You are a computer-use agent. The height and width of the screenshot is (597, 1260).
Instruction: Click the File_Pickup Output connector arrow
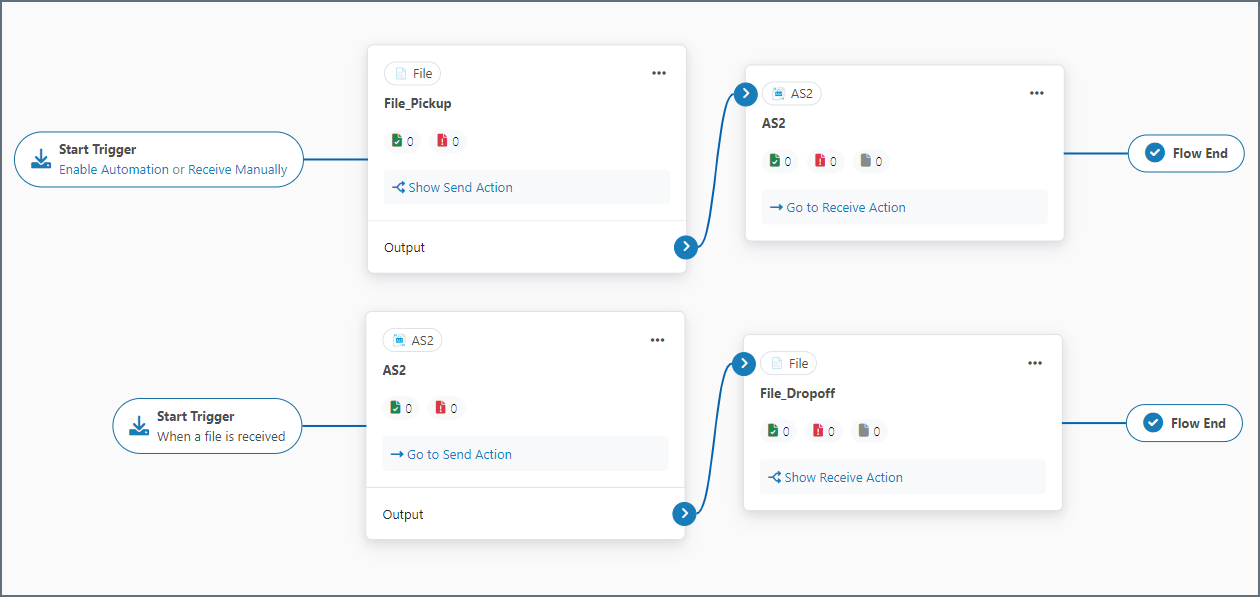point(685,247)
